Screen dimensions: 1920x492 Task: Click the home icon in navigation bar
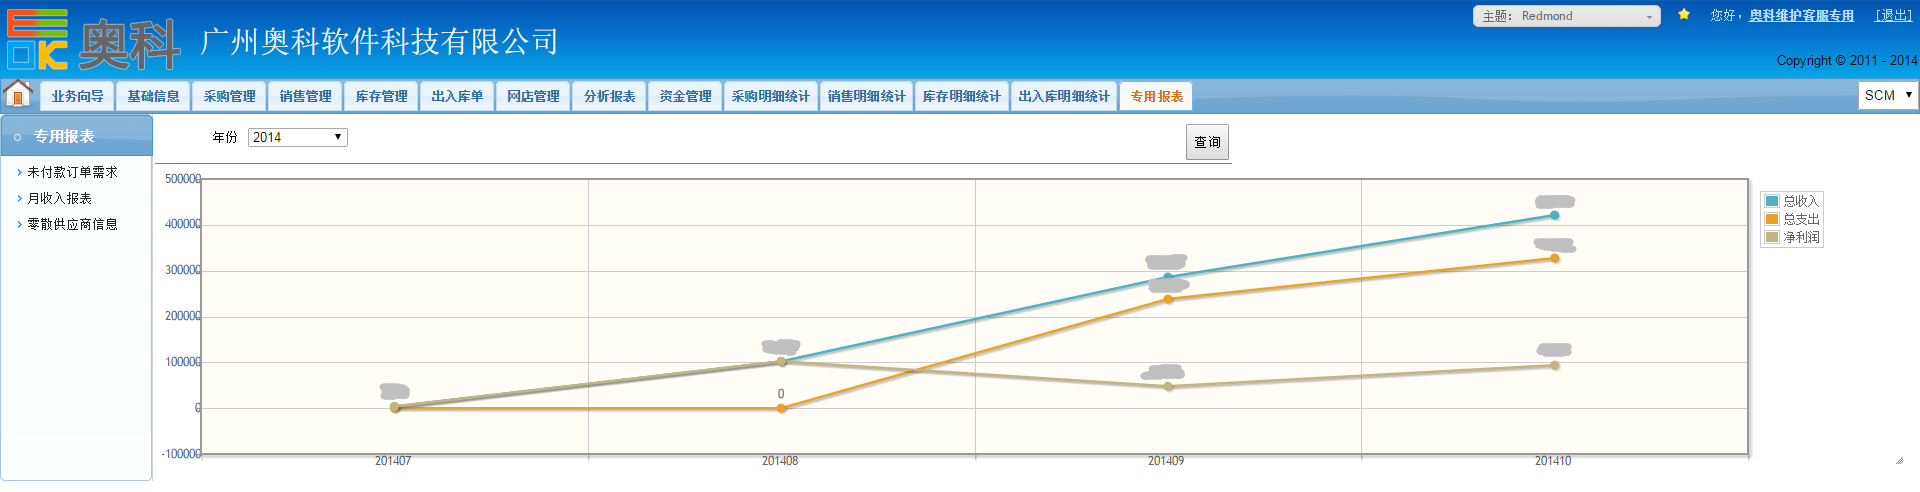(18, 94)
